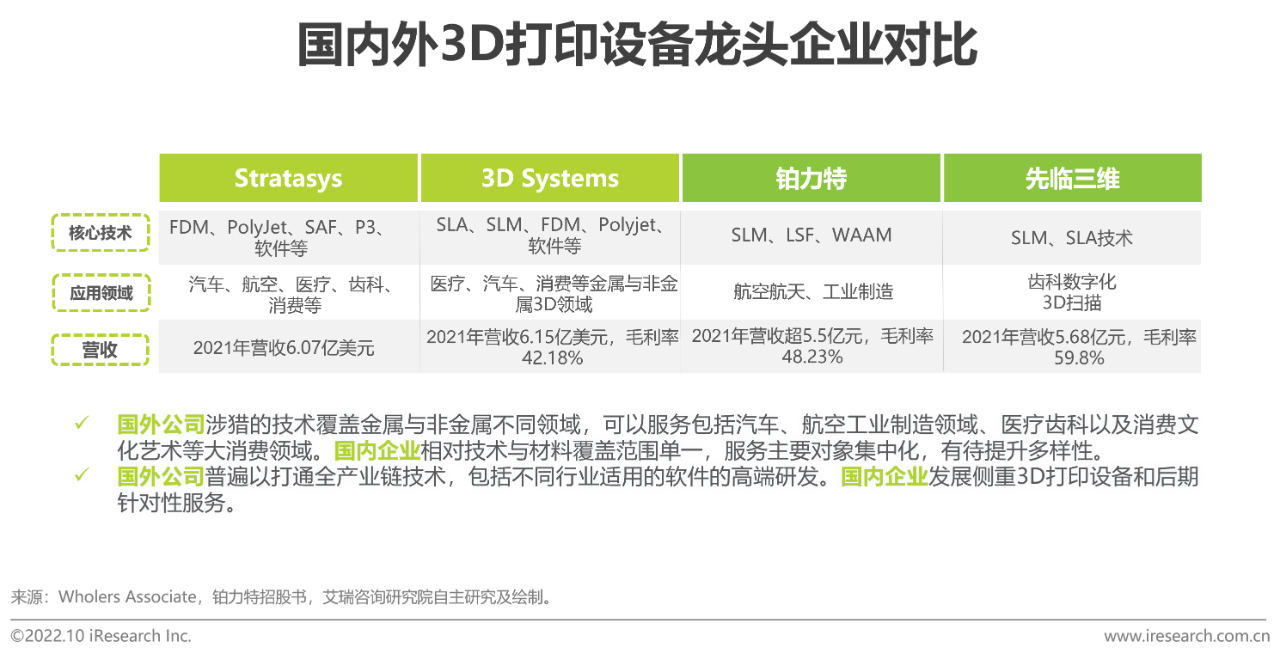Select the 3D Systems column header
1280x660 pixels.
550,178
